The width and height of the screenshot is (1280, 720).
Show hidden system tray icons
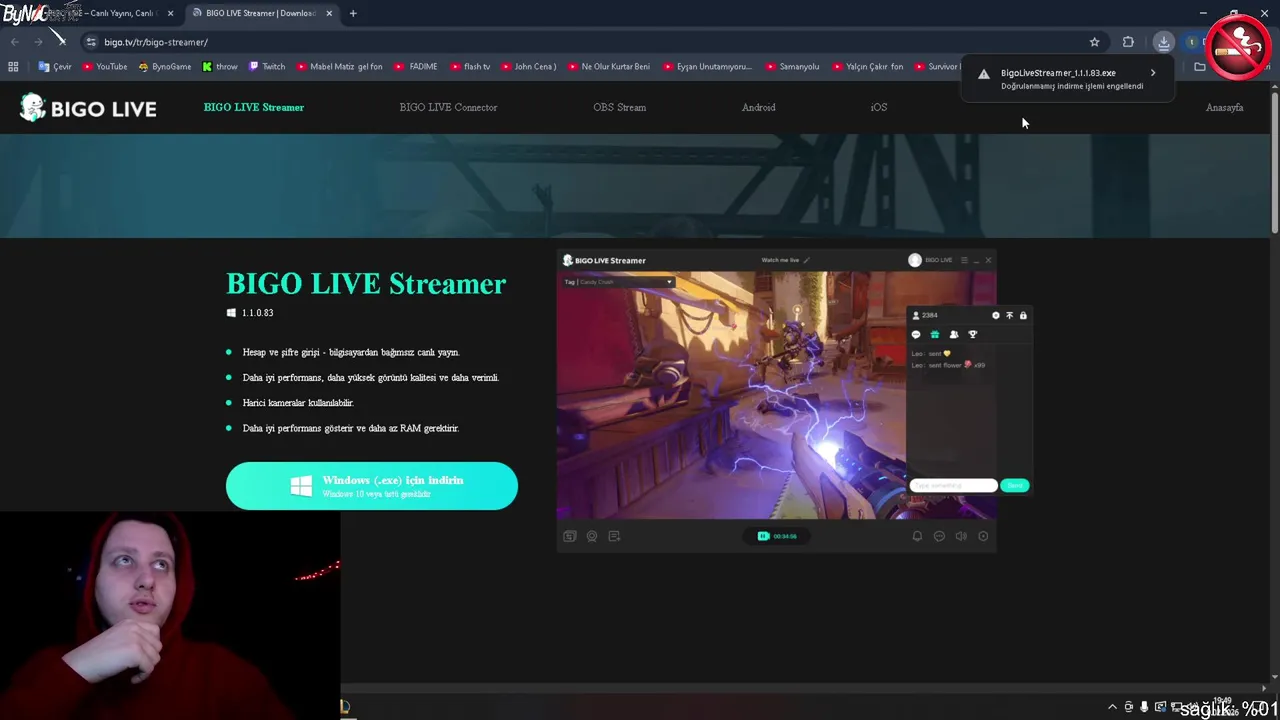1112,707
